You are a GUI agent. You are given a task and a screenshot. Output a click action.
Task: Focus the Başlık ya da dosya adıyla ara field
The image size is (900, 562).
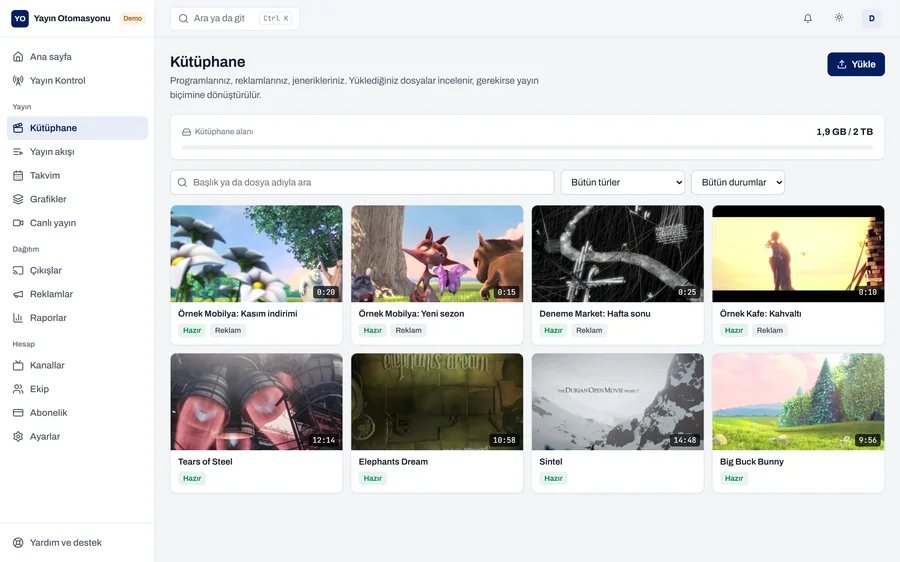click(x=362, y=182)
